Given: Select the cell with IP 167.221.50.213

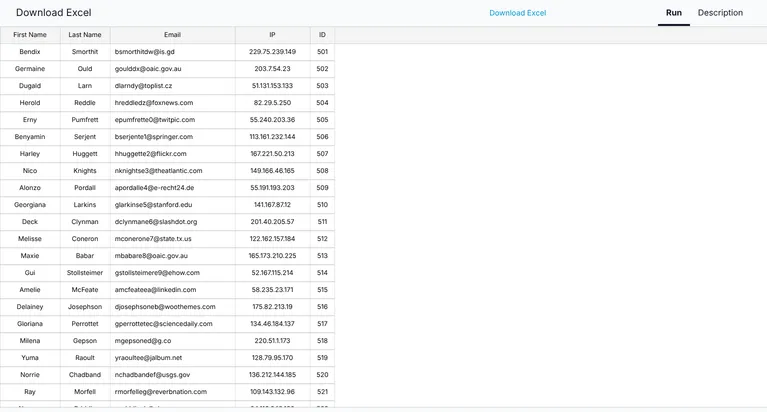Looking at the screenshot, I should click(x=272, y=154).
